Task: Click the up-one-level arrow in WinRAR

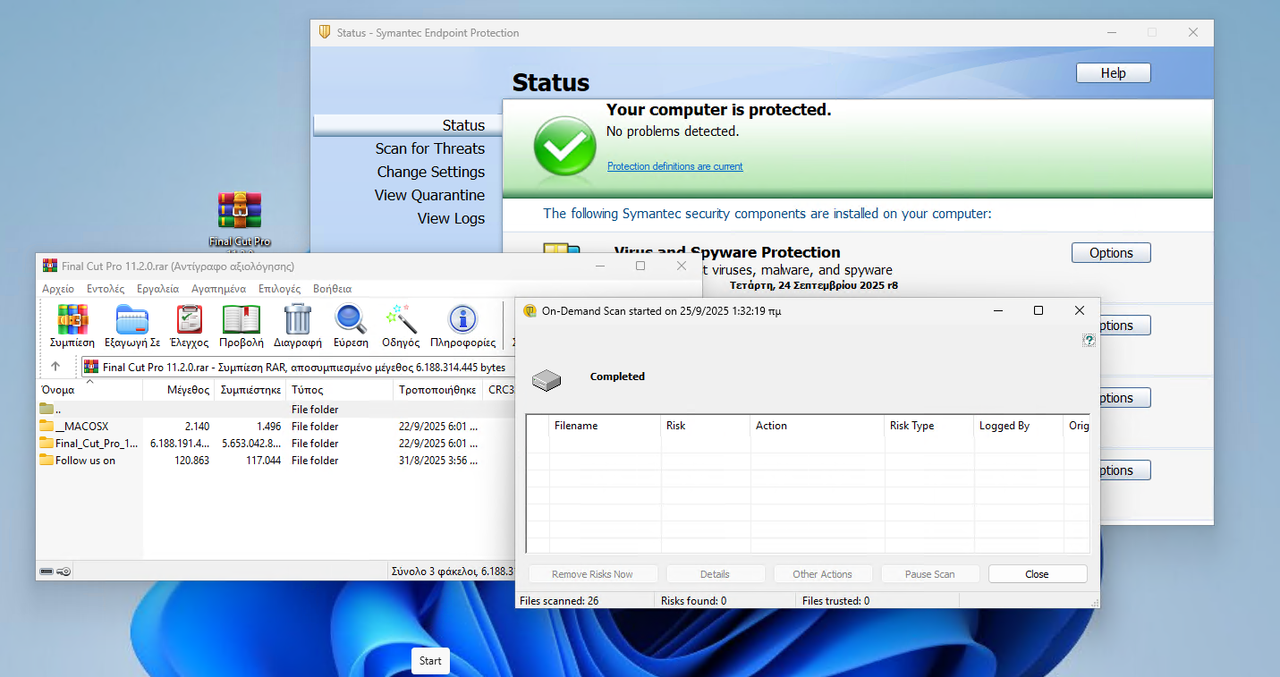Action: coord(56,366)
